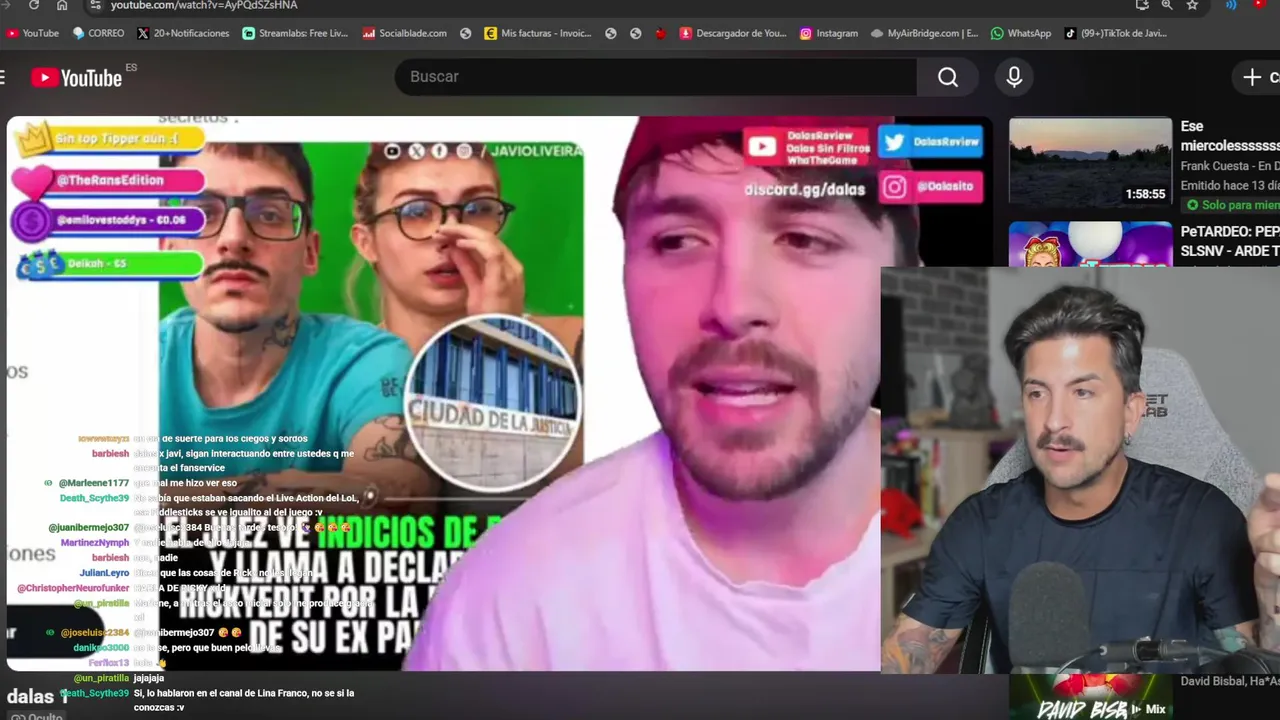Reload the page with the browser refresh icon
This screenshot has width=1280, height=720.
pyautogui.click(x=33, y=5)
